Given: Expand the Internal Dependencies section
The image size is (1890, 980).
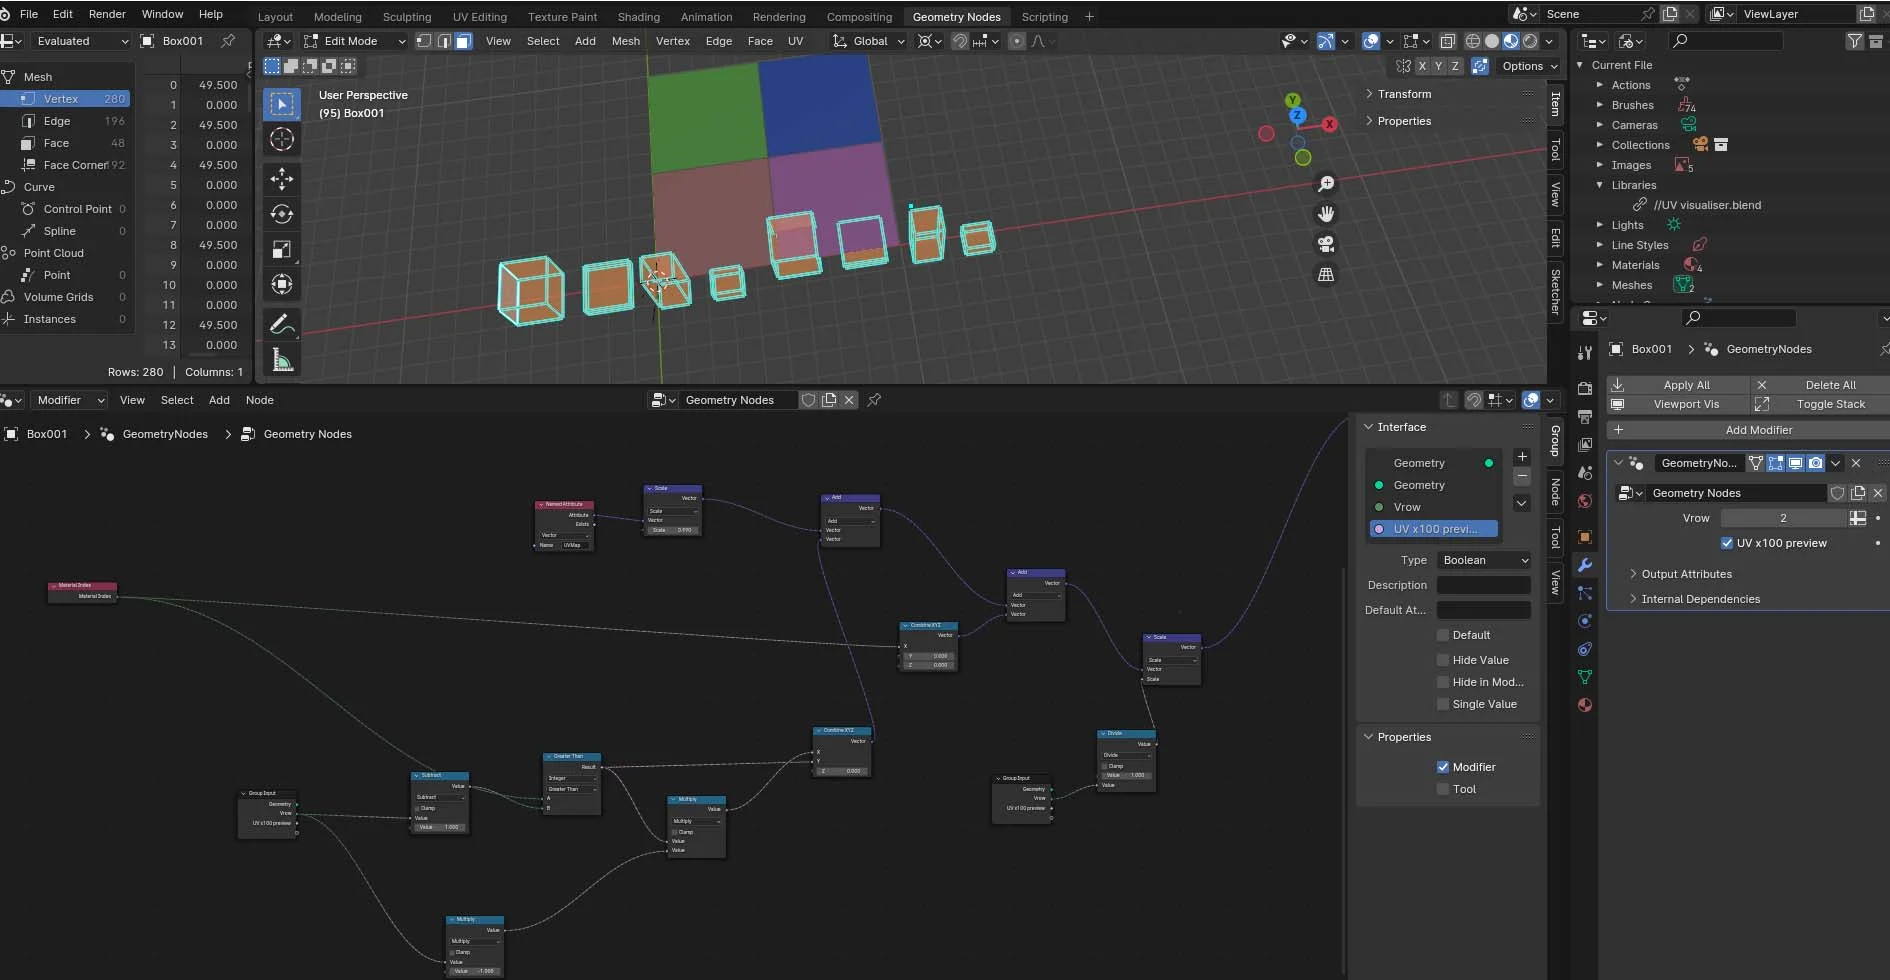Looking at the screenshot, I should coord(1700,599).
